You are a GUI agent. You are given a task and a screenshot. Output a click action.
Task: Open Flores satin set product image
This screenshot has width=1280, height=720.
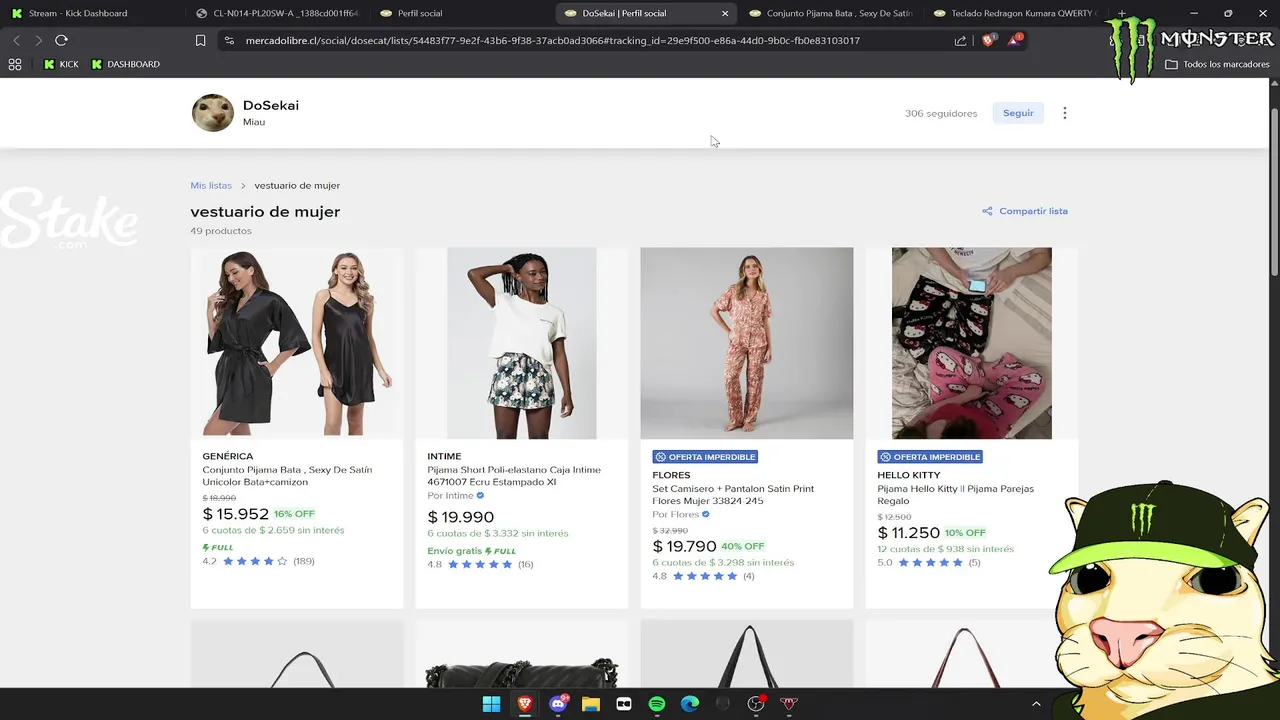click(747, 343)
